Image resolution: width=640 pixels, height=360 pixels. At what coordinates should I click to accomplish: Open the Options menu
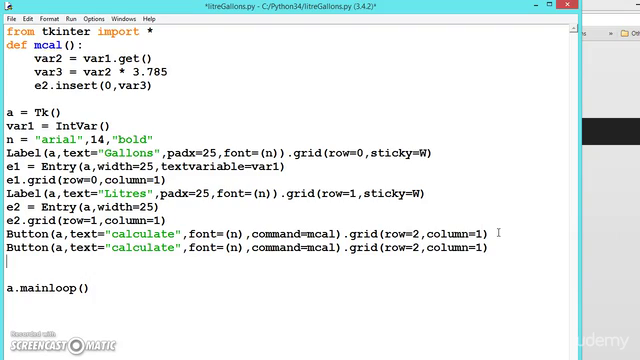pyautogui.click(x=94, y=19)
